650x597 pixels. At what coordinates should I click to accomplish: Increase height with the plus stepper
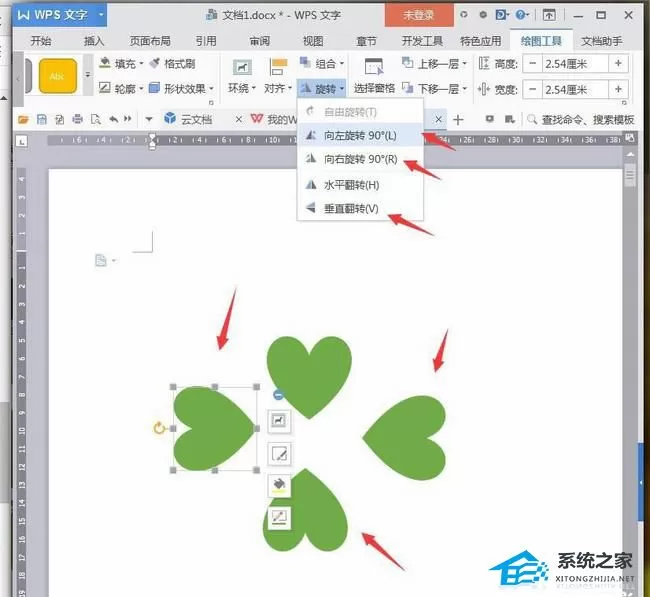618,64
